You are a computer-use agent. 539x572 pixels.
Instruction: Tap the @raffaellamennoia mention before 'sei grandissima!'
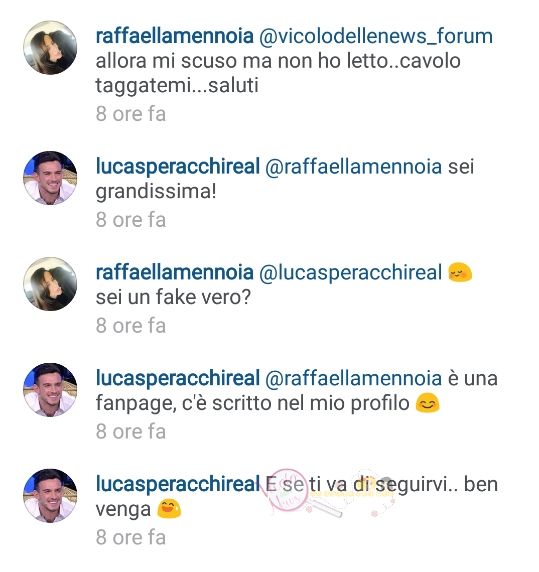[x=353, y=167]
